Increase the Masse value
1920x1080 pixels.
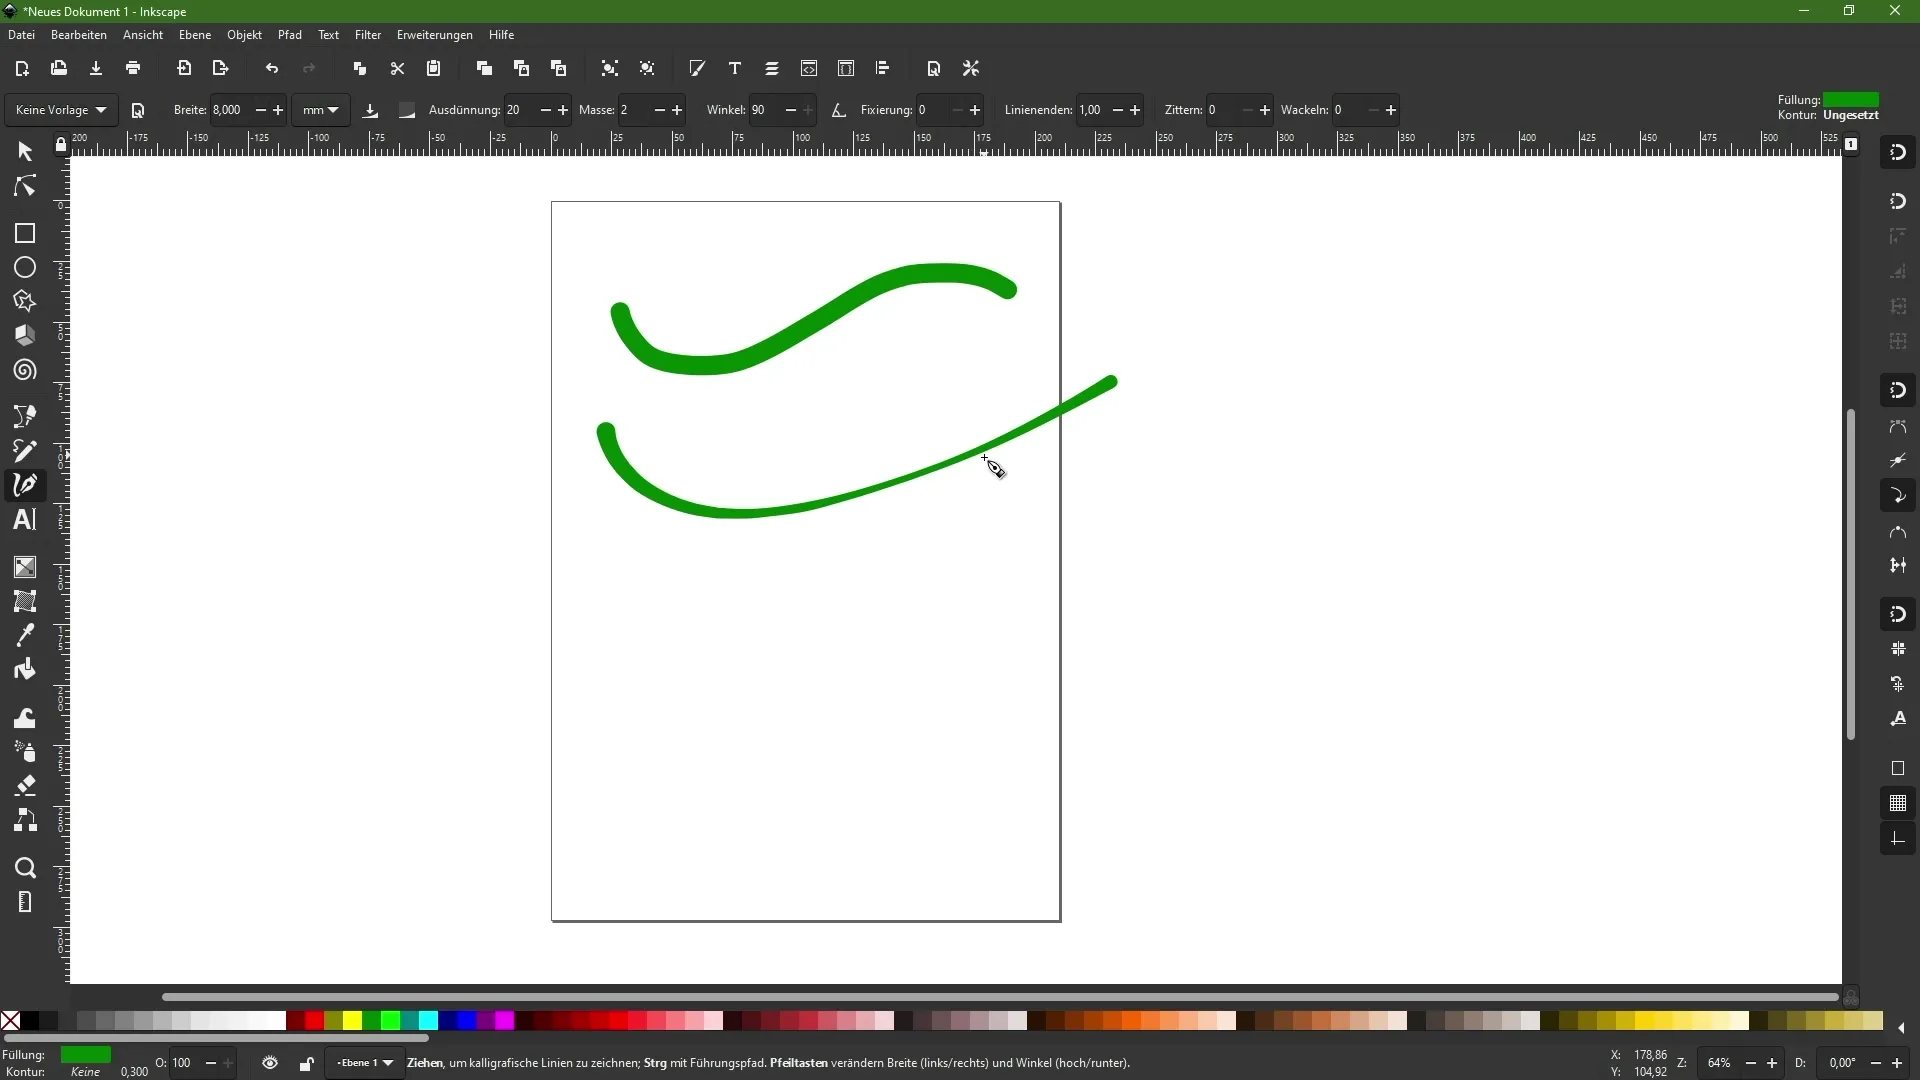678,110
